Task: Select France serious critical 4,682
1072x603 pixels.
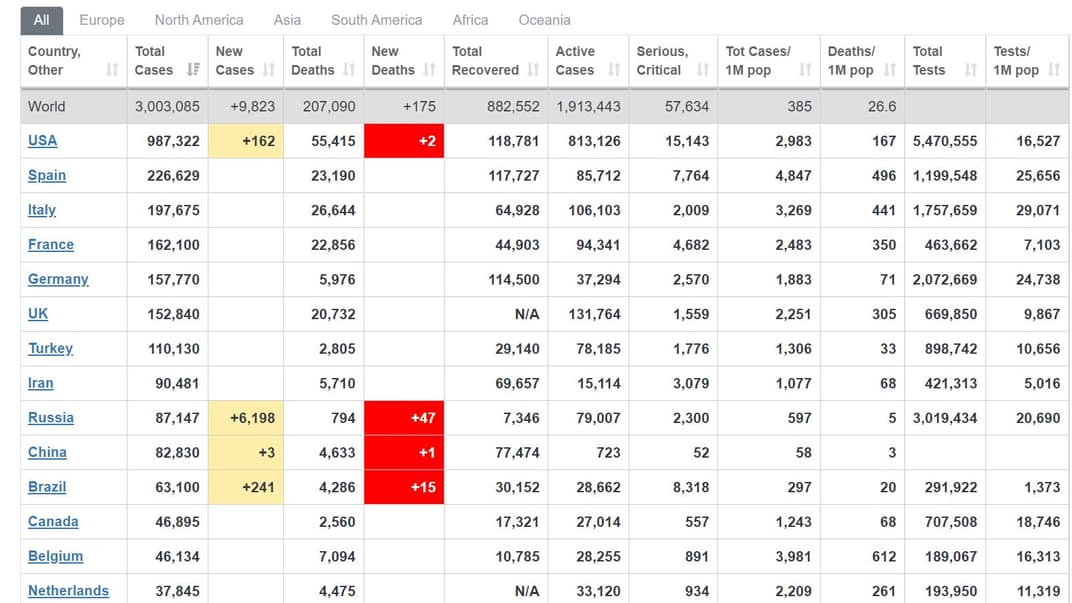Action: tap(691, 245)
